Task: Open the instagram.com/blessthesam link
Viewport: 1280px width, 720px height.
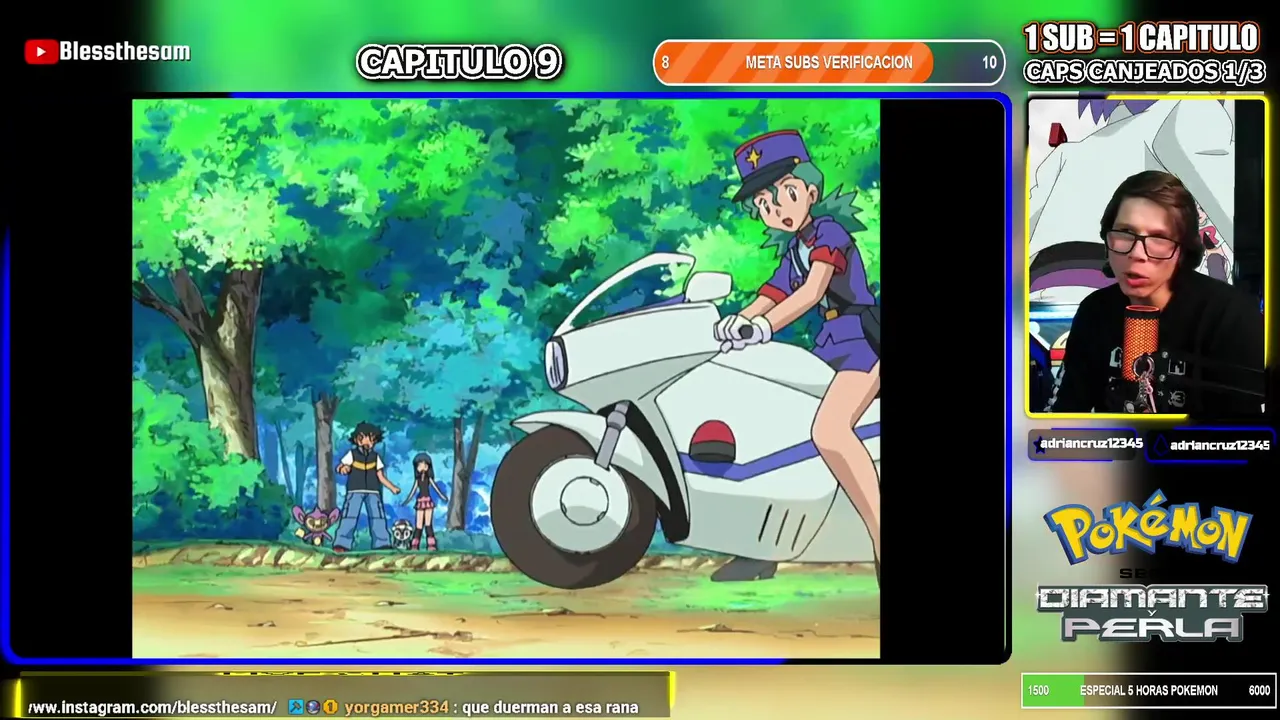Action: [x=152, y=707]
